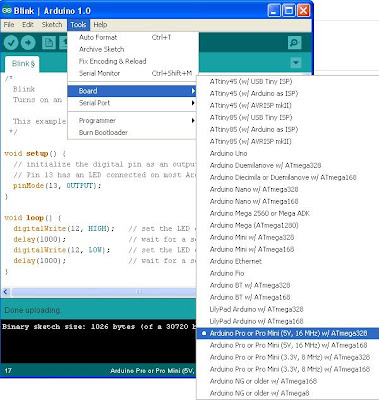Viewport: 379px width, 400px height.
Task: Click the Upload arrow toolbar icon
Action: coord(28,43)
